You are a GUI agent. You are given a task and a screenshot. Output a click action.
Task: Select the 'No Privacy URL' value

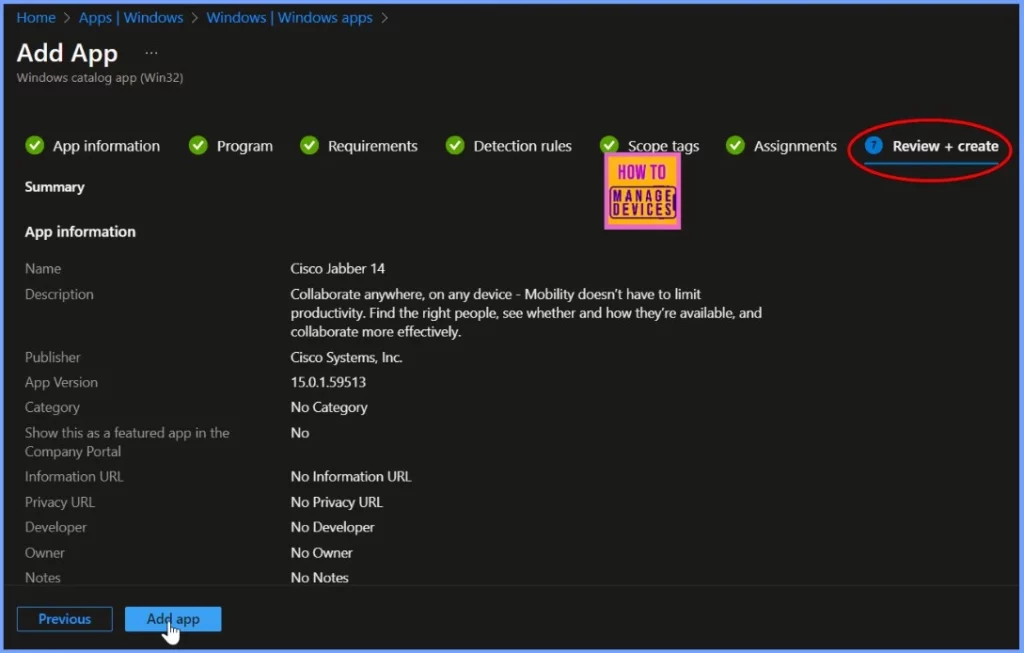point(336,502)
